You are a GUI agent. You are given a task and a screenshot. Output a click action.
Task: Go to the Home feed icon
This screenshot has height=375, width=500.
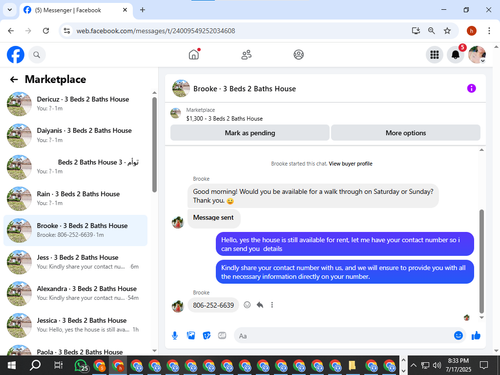point(194,54)
